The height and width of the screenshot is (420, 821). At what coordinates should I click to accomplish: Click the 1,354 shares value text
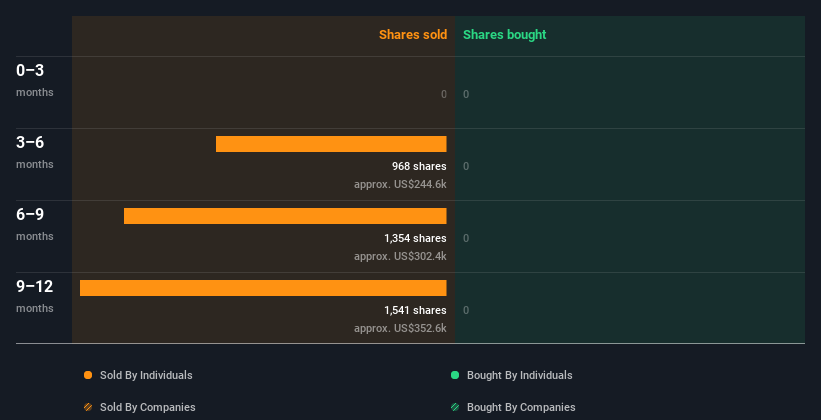(x=415, y=238)
